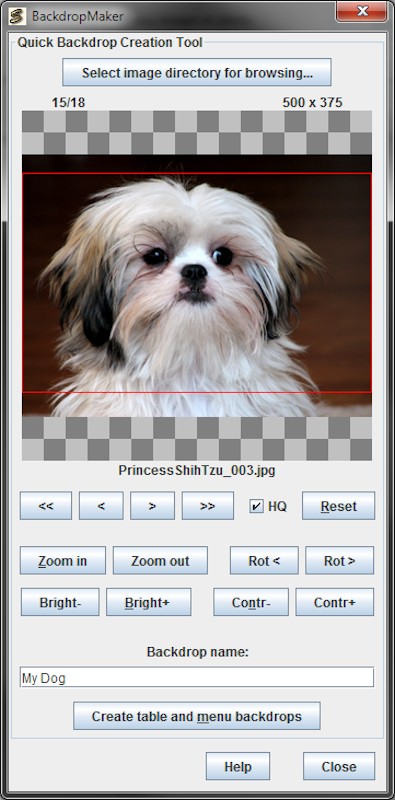395x800 pixels.
Task: Decrease brightness with Bright- button
Action: (x=60, y=602)
